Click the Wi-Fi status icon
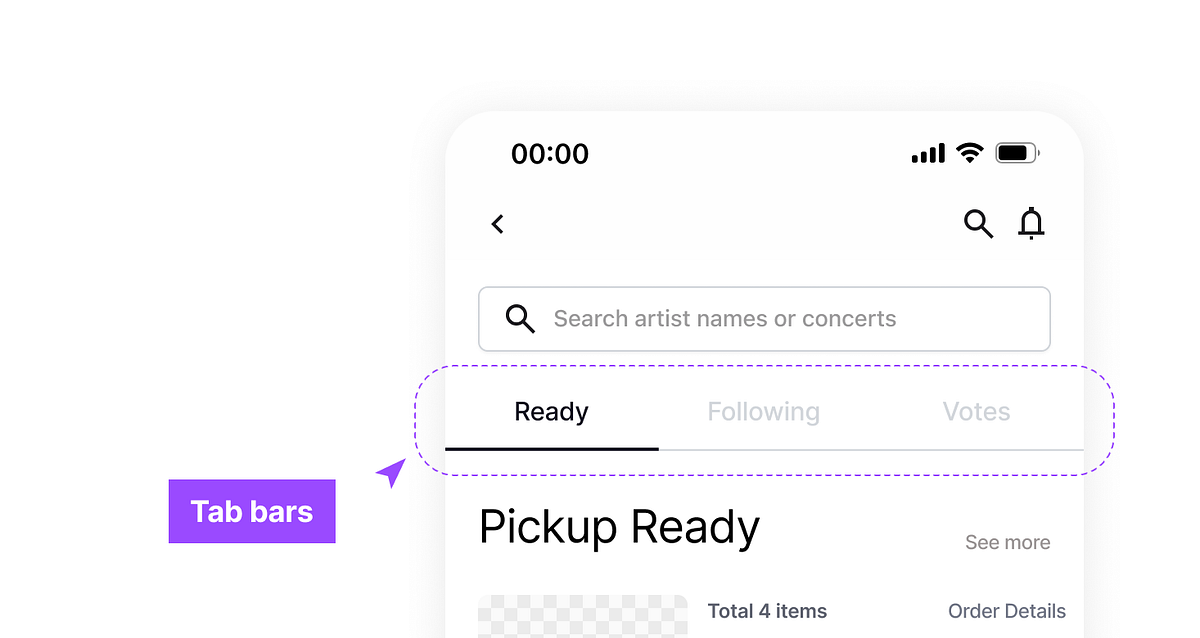This screenshot has width=1200, height=638. click(970, 152)
